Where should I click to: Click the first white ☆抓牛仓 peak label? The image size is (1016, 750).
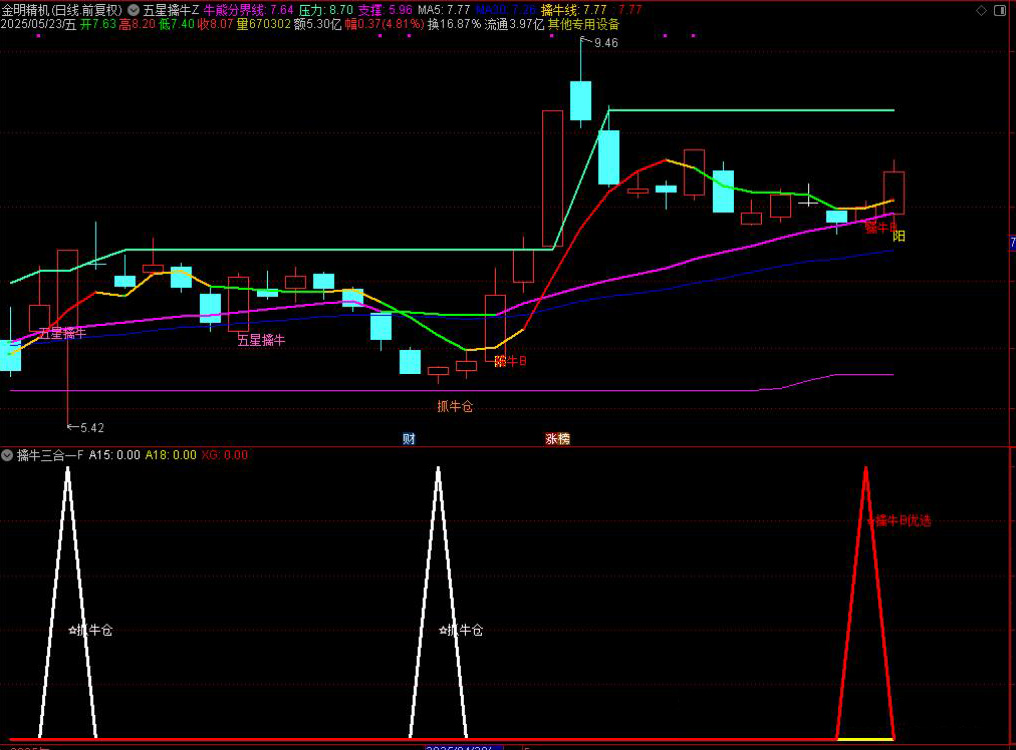point(91,630)
